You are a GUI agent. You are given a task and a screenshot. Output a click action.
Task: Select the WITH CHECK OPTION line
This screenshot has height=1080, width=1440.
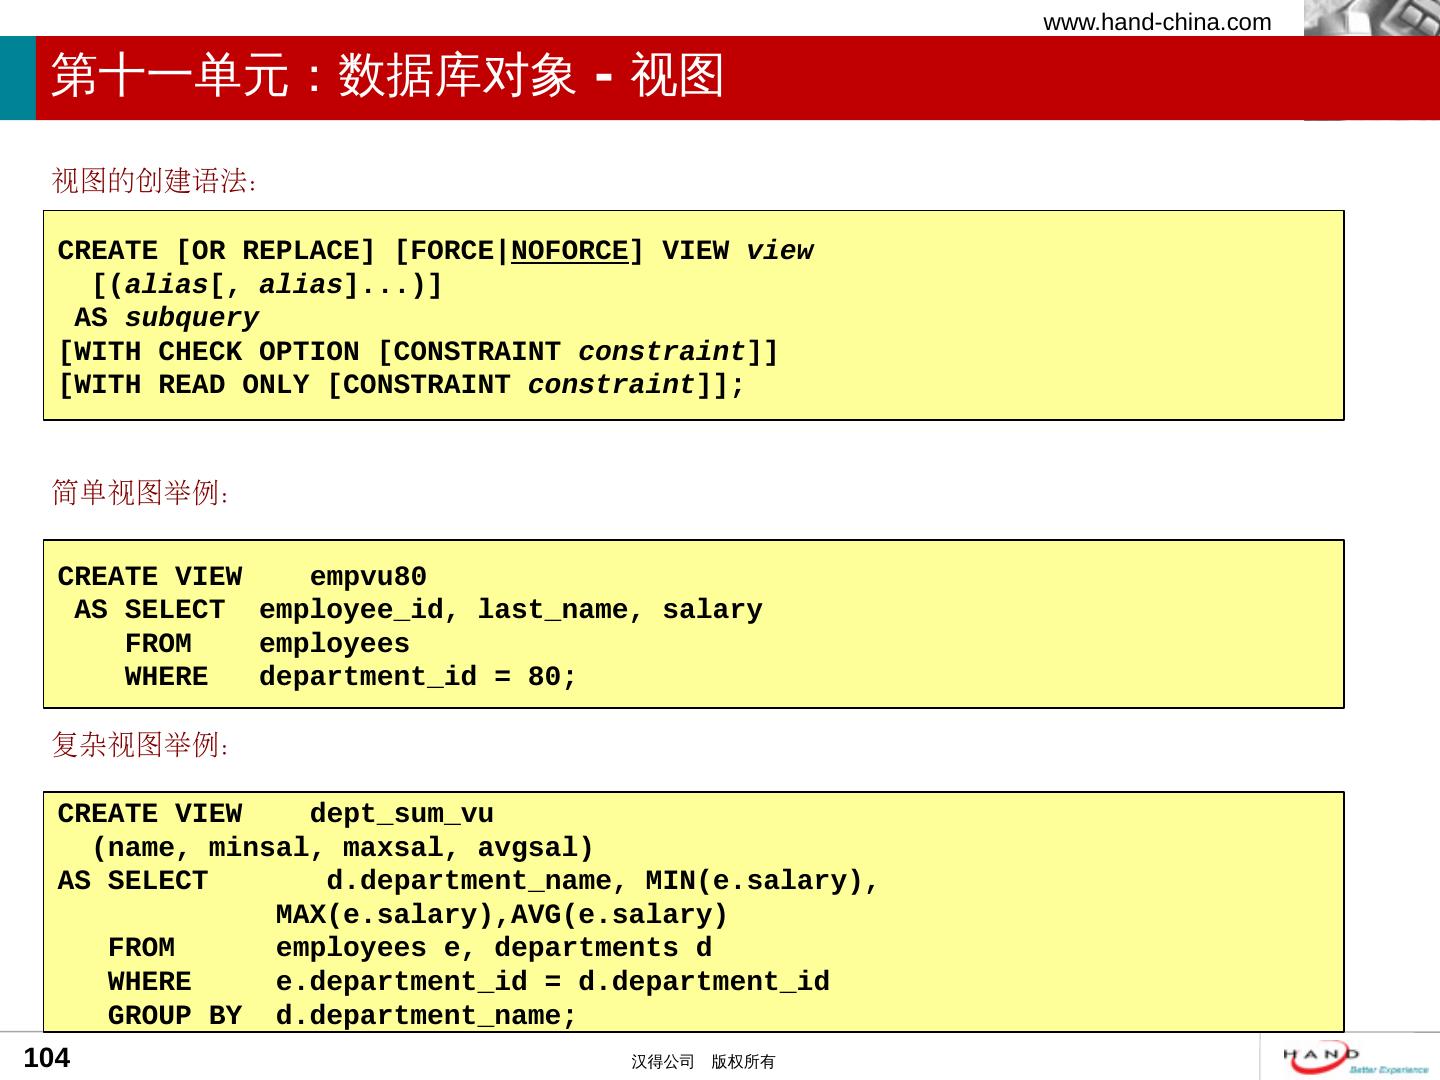coord(418,352)
